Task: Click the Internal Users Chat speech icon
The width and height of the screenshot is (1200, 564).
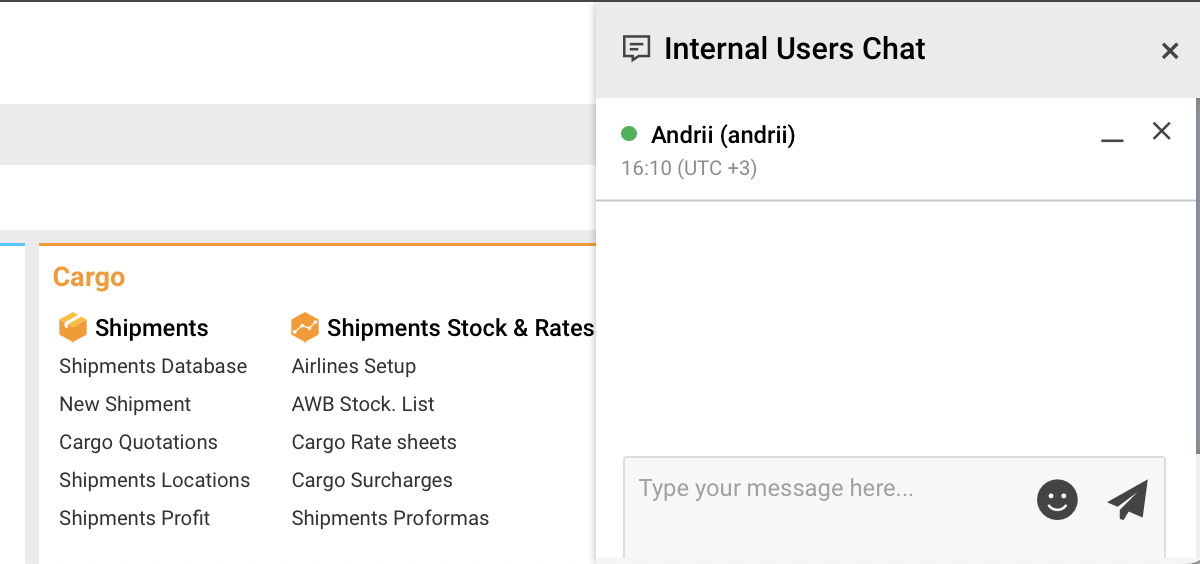Action: tap(636, 49)
